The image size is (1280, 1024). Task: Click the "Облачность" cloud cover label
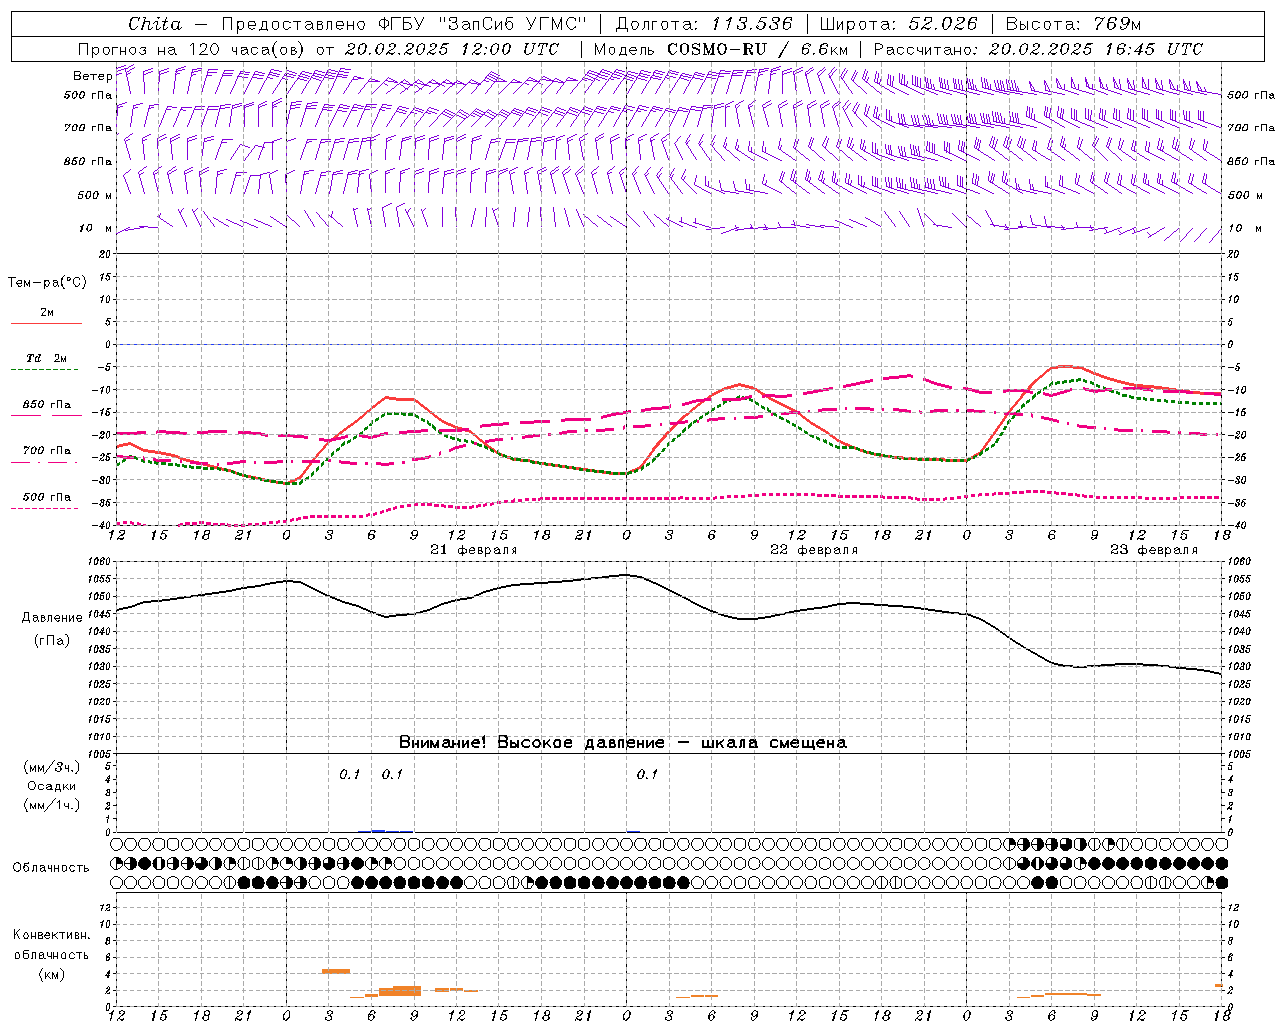51,868
